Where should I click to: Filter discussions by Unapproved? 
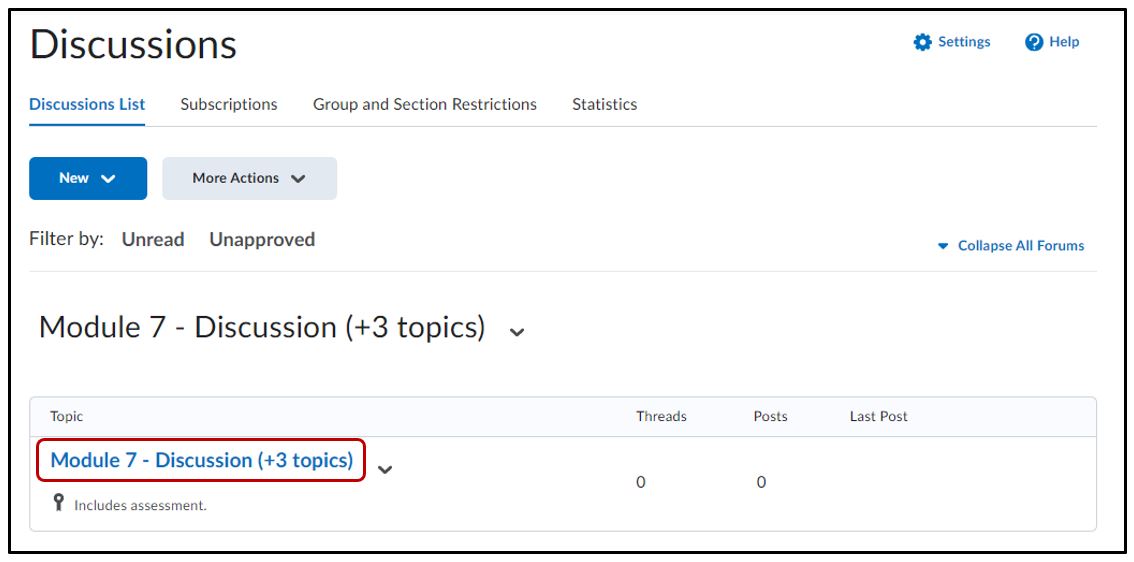tap(262, 240)
